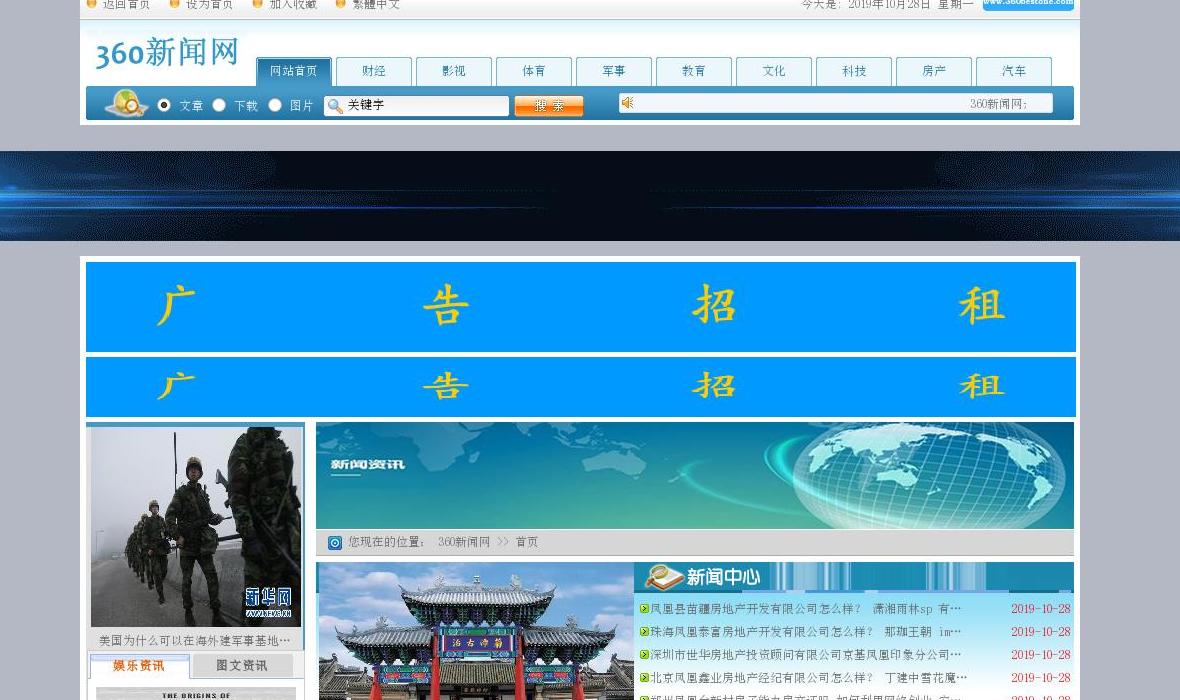Image resolution: width=1180 pixels, height=700 pixels.
Task: Click the magnifier icon inside keyword field
Action: tap(335, 106)
